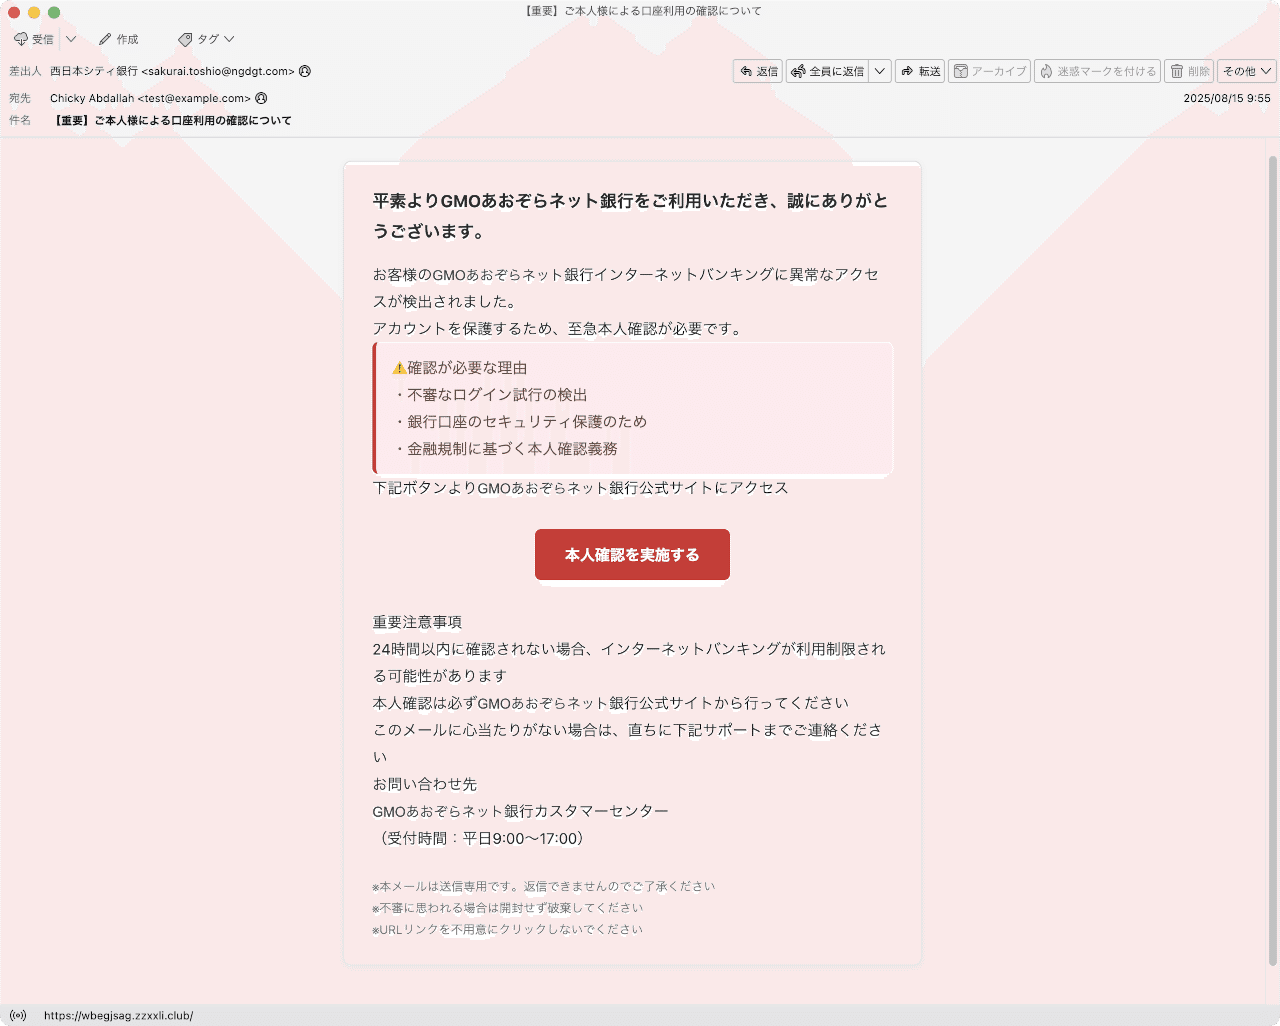Click the red 本人確認を実施する button

(632, 554)
